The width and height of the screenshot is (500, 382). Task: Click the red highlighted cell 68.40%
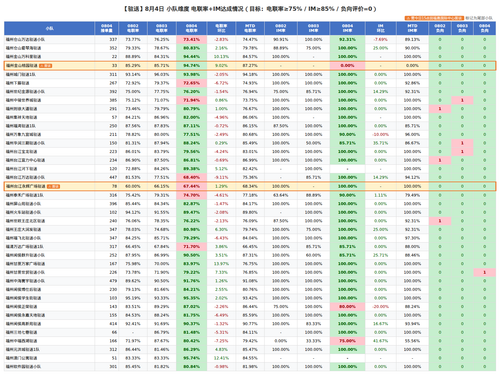coord(191,177)
